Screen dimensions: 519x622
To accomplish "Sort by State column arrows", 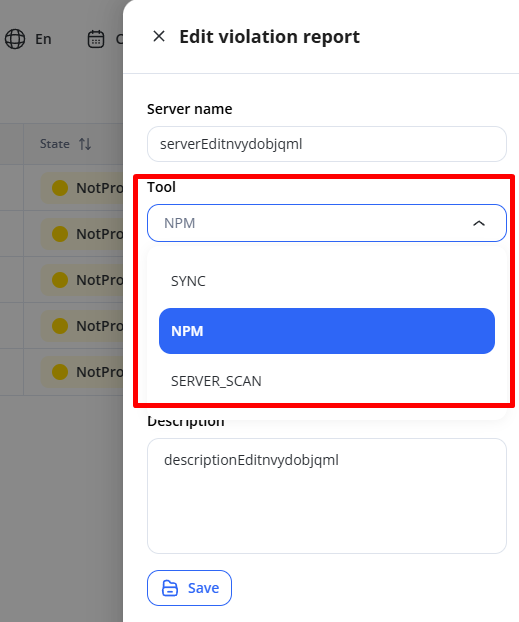I will click(x=85, y=144).
